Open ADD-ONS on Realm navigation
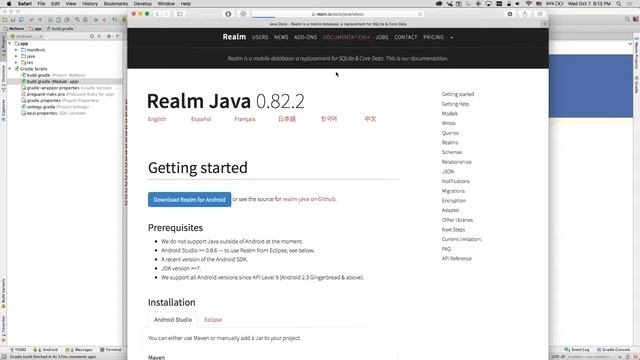The width and height of the screenshot is (640, 360). [x=305, y=37]
